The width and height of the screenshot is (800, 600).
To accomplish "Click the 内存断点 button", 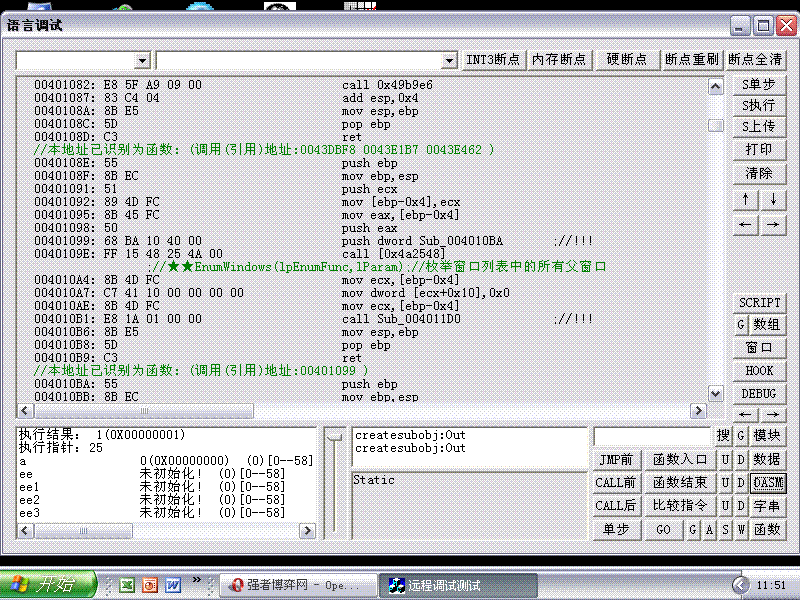I will point(559,60).
